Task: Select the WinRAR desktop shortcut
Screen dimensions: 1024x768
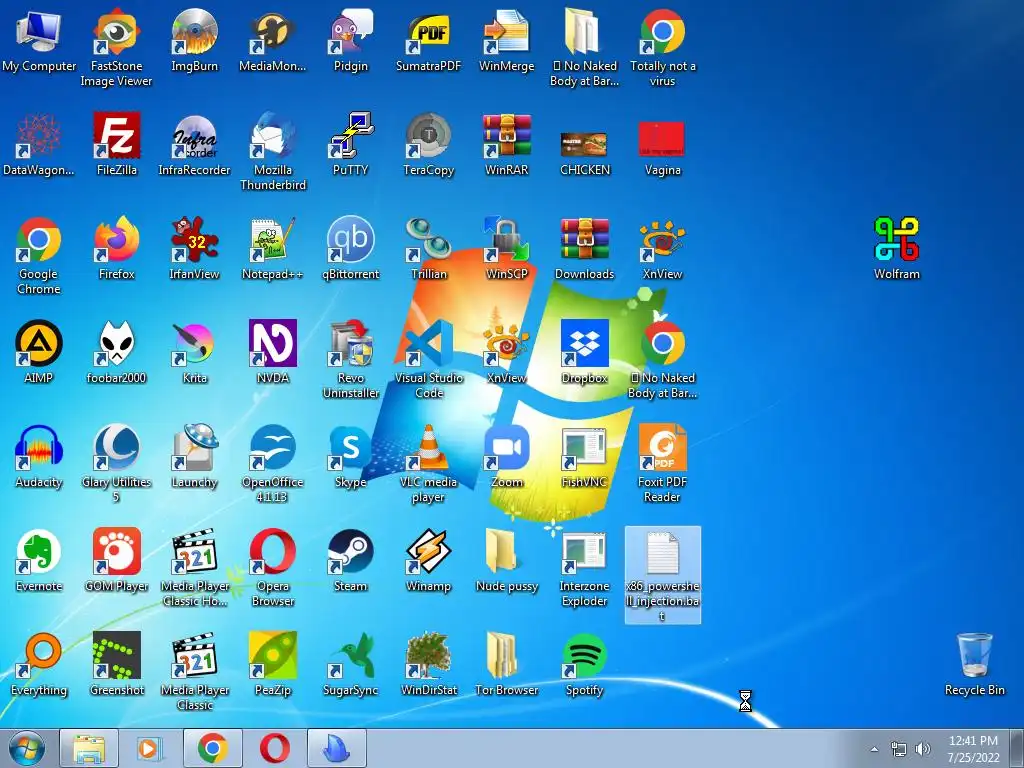Action: (507, 144)
